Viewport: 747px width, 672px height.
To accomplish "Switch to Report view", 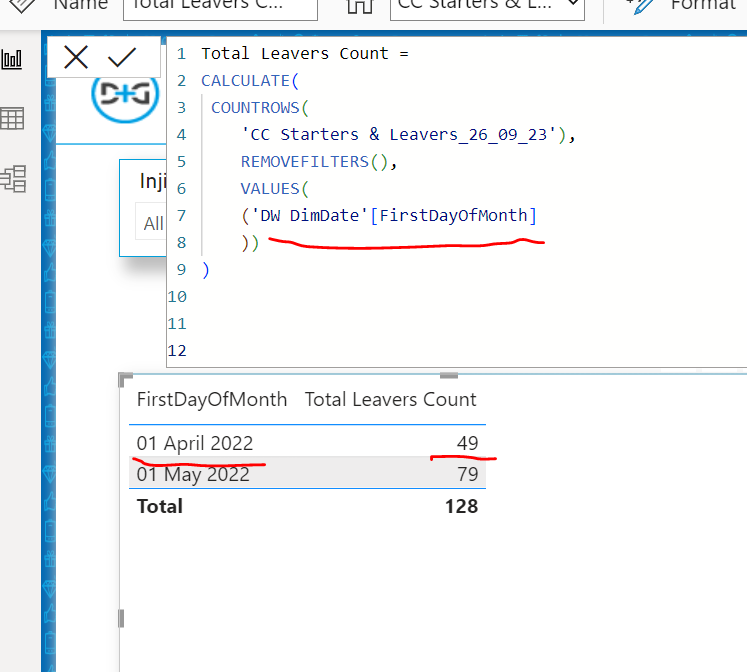I will 12,60.
